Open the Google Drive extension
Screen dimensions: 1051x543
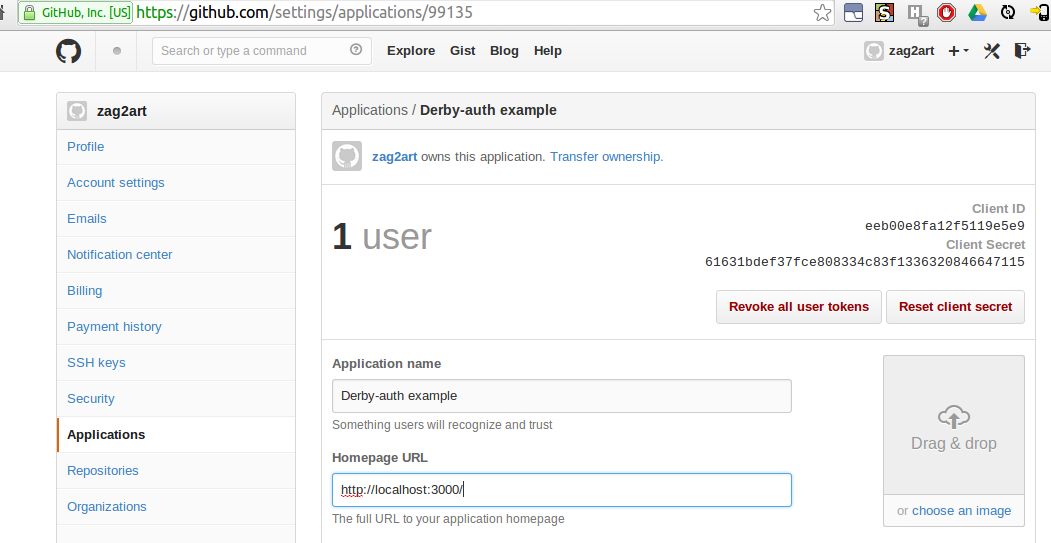pos(977,13)
